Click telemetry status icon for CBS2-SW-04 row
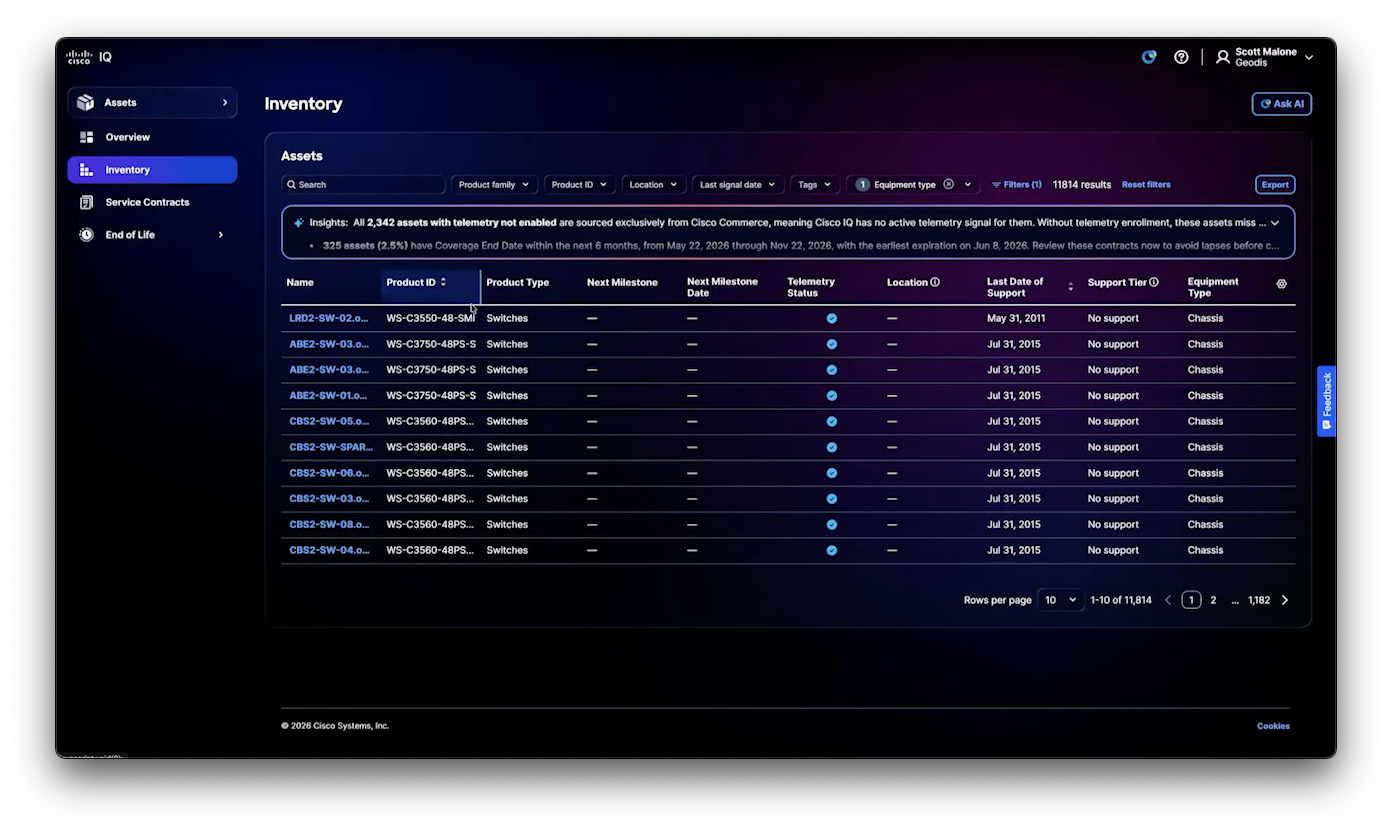Image resolution: width=1392 pixels, height=832 pixels. tap(831, 551)
